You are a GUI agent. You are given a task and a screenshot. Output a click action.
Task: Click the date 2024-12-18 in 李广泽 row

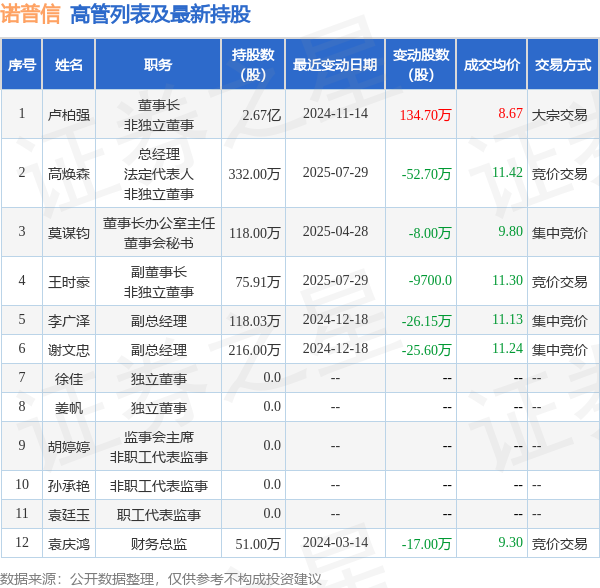click(336, 319)
